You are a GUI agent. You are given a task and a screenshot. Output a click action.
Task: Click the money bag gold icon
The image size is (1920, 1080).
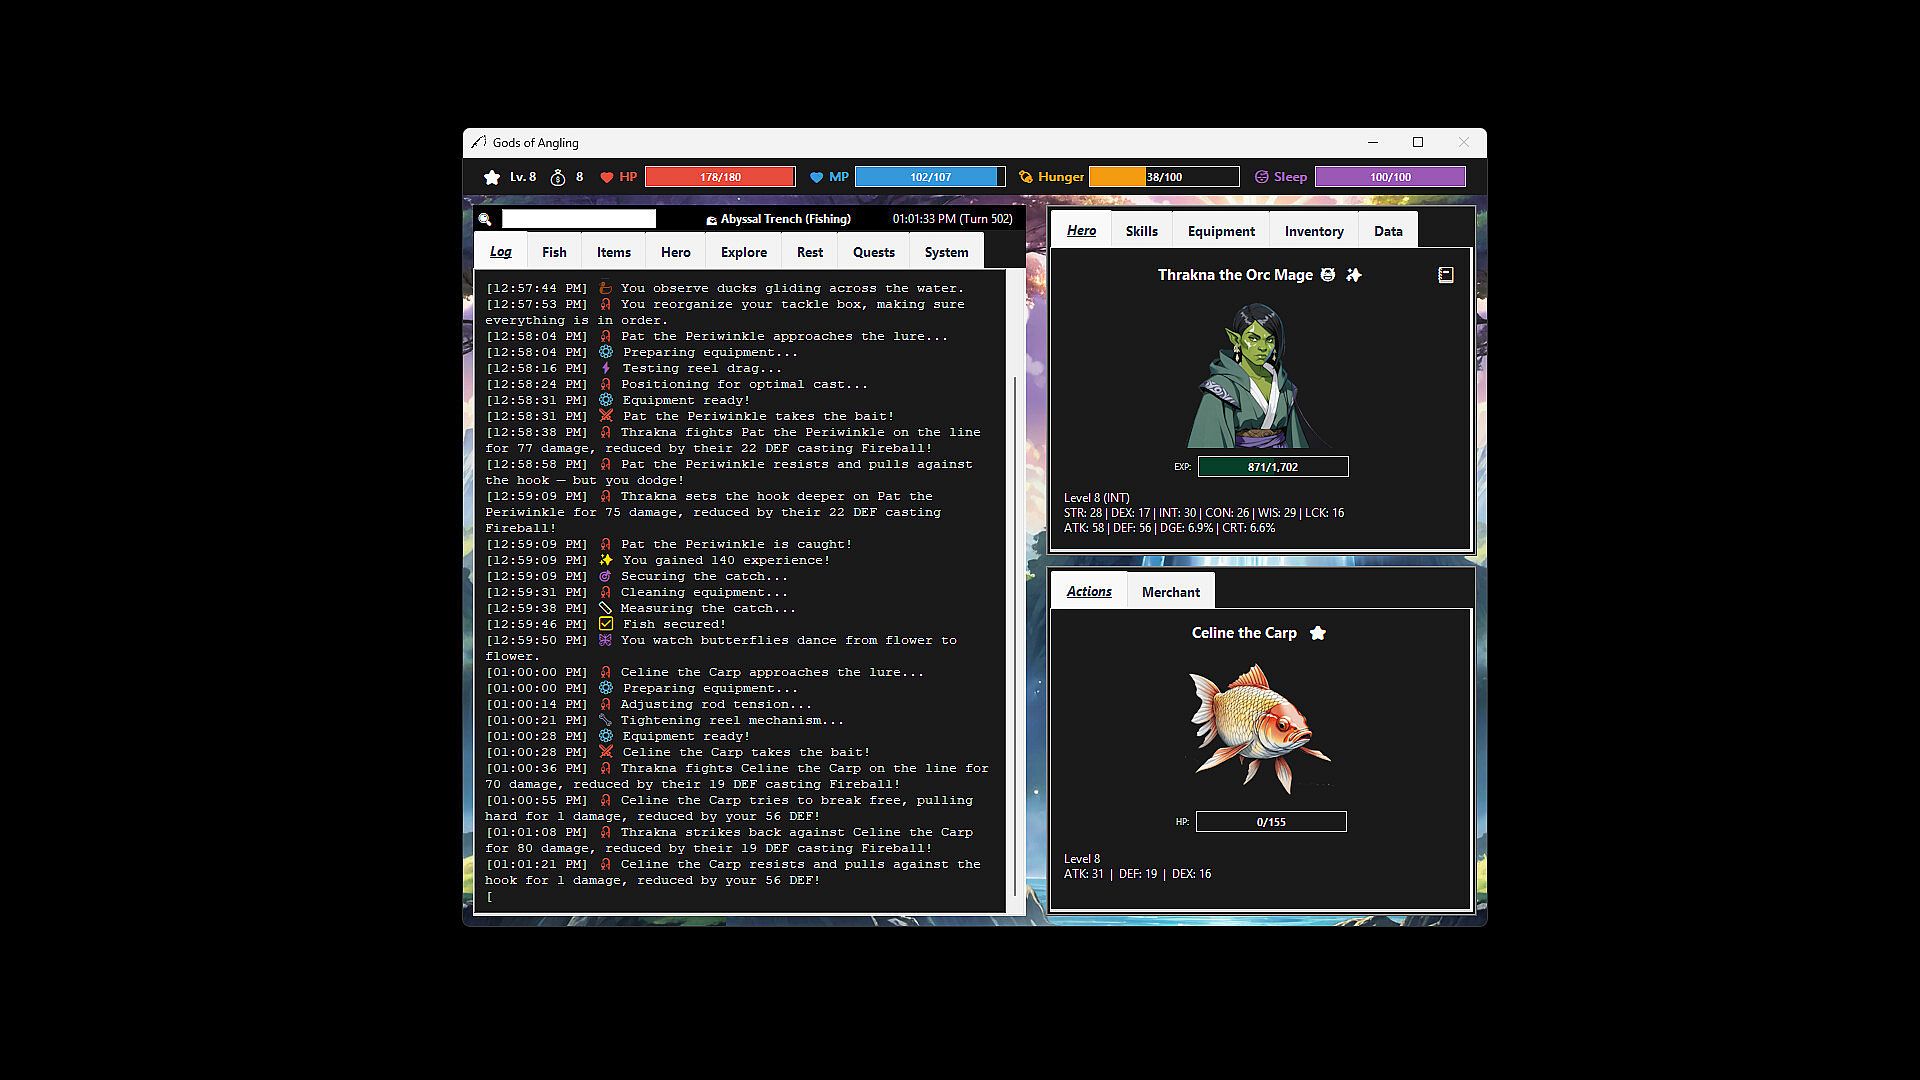pyautogui.click(x=558, y=177)
